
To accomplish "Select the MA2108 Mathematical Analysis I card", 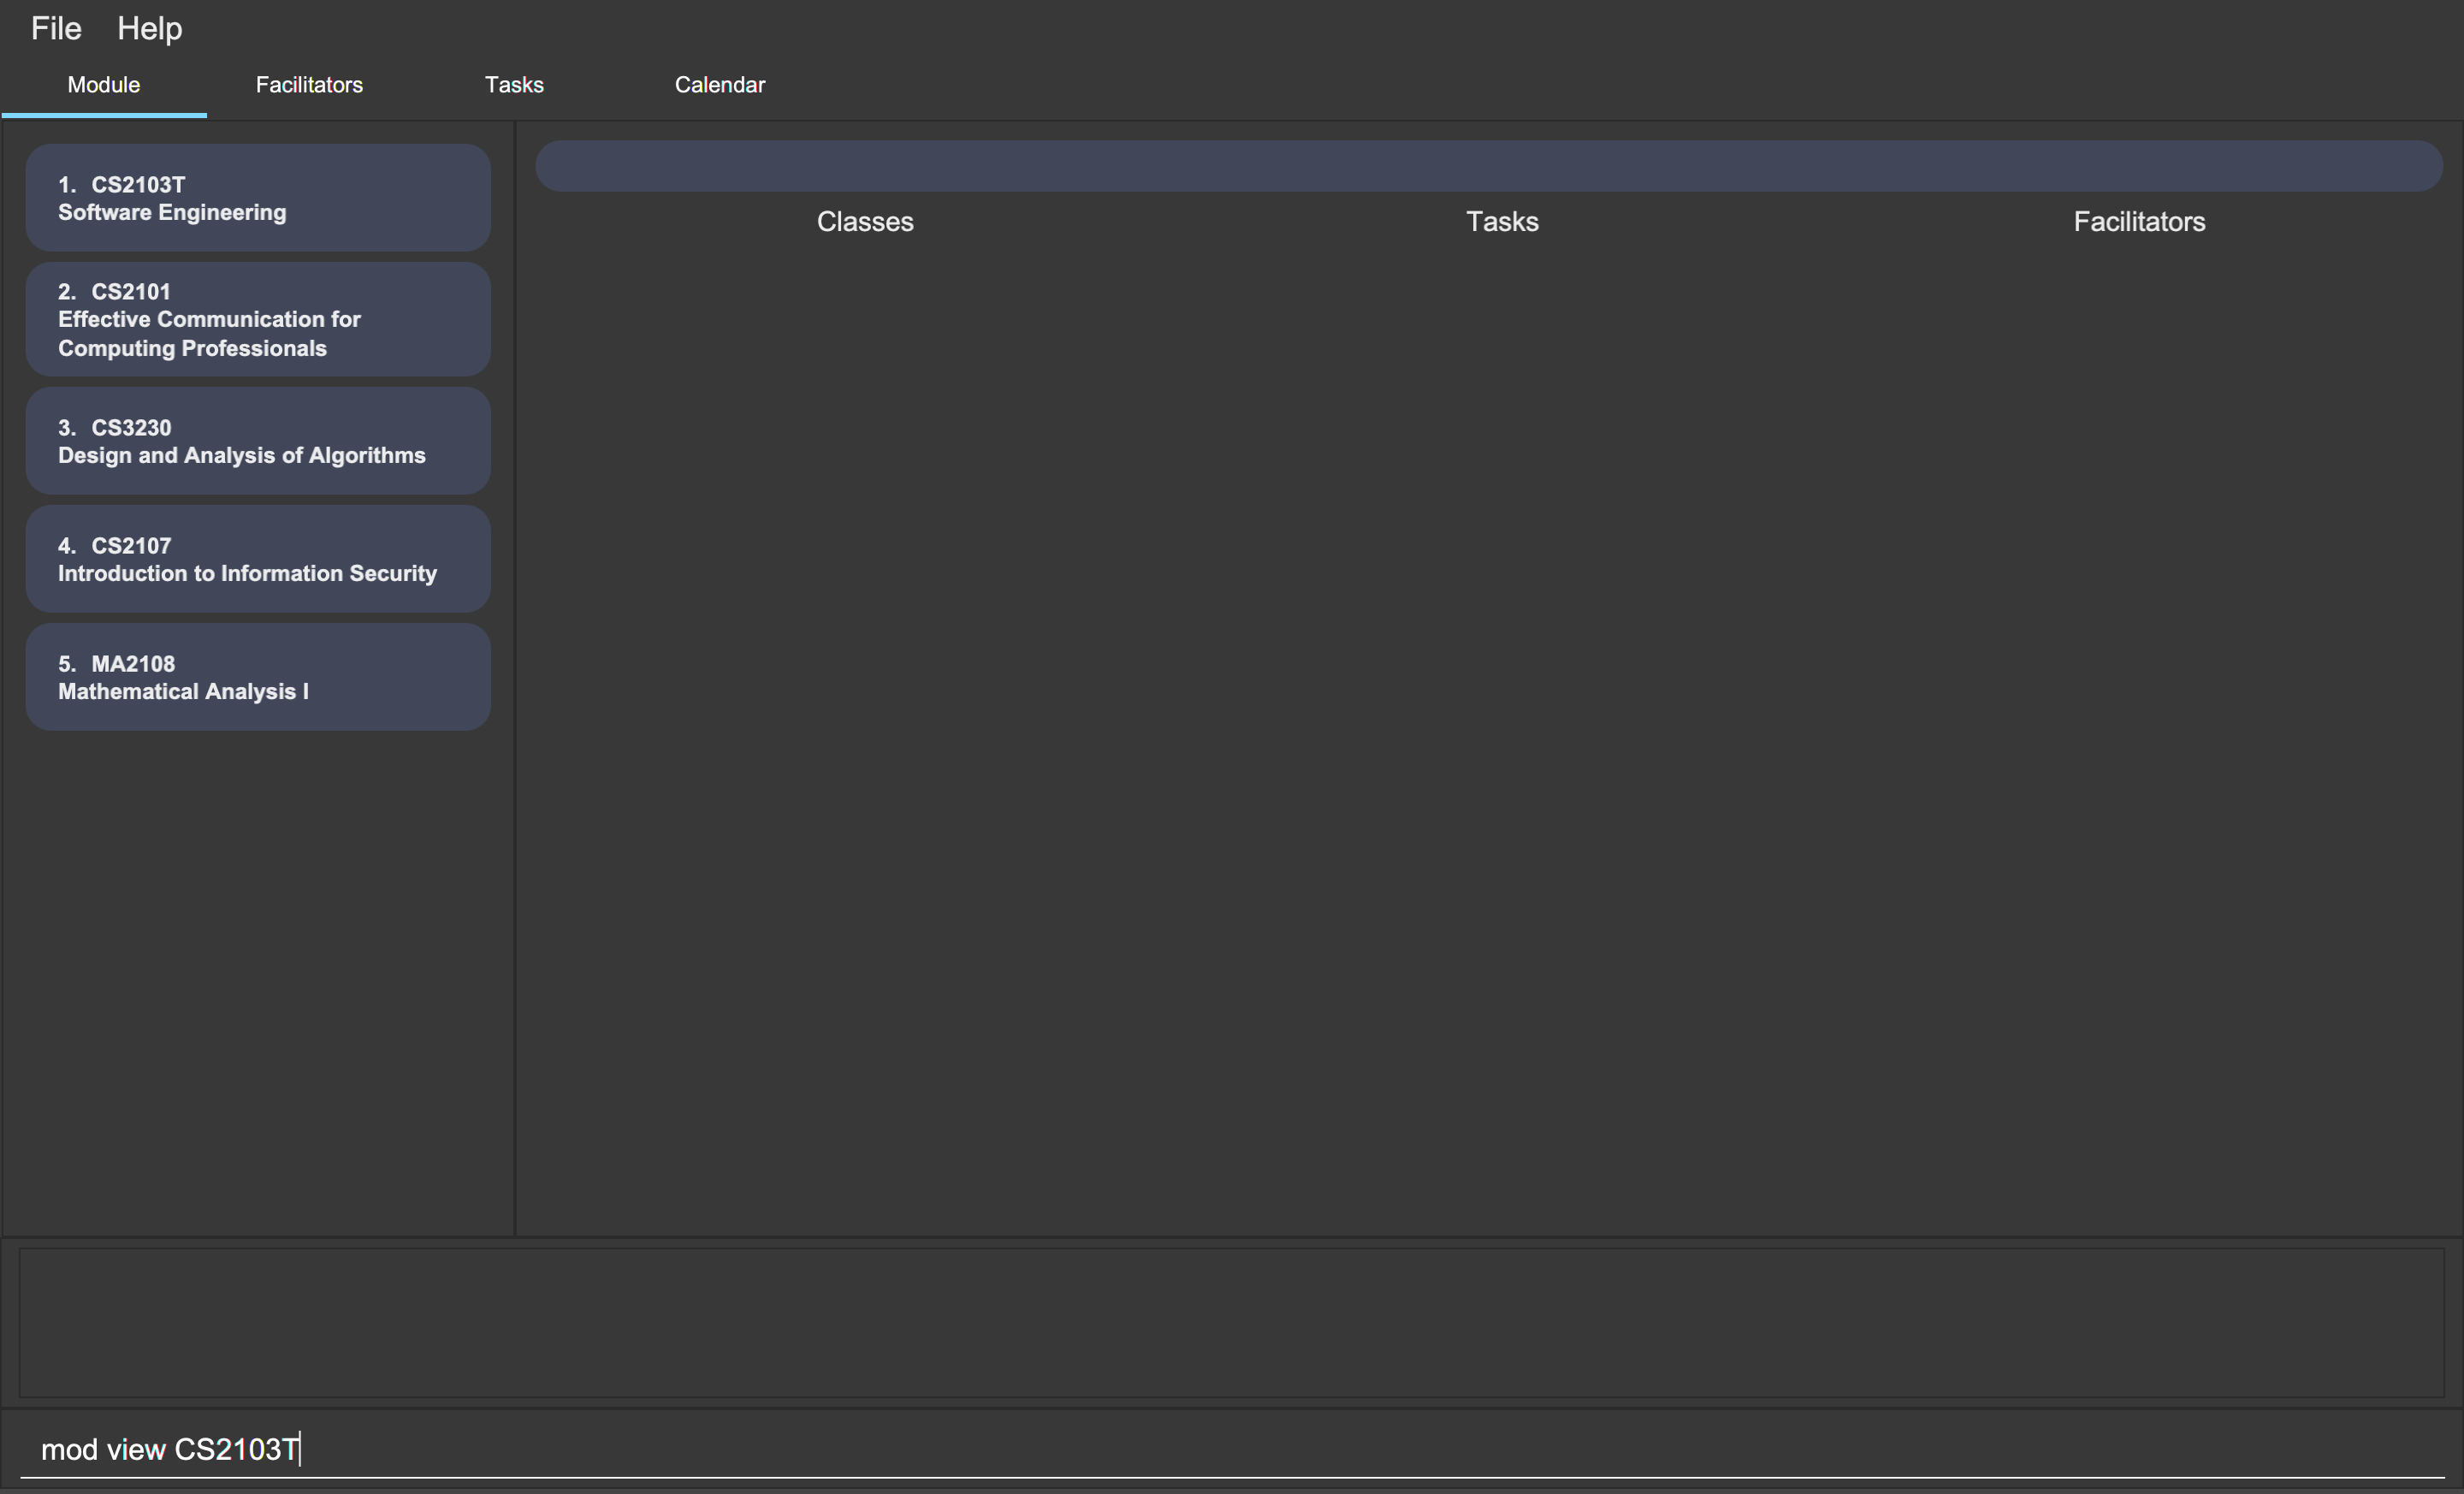I will (258, 677).
